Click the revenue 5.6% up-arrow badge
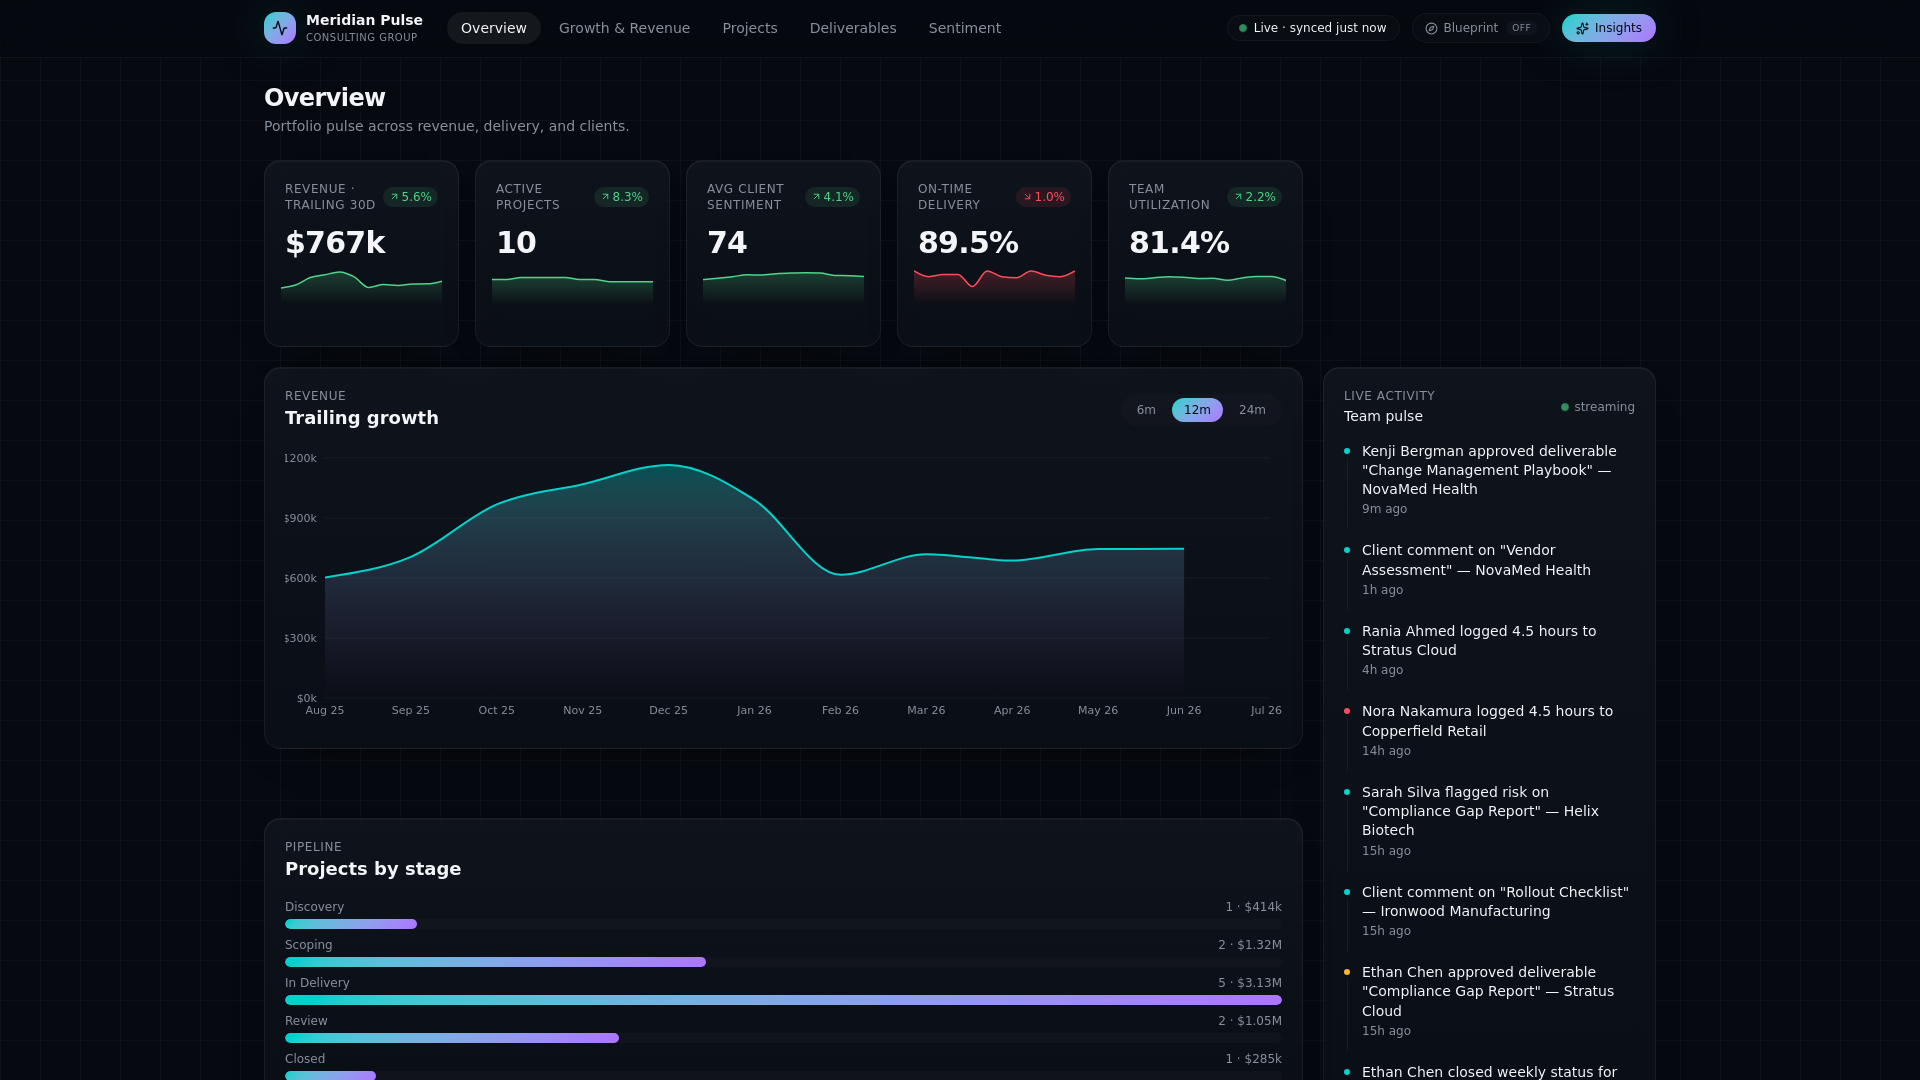Screen dimensions: 1920x1080 pos(411,197)
